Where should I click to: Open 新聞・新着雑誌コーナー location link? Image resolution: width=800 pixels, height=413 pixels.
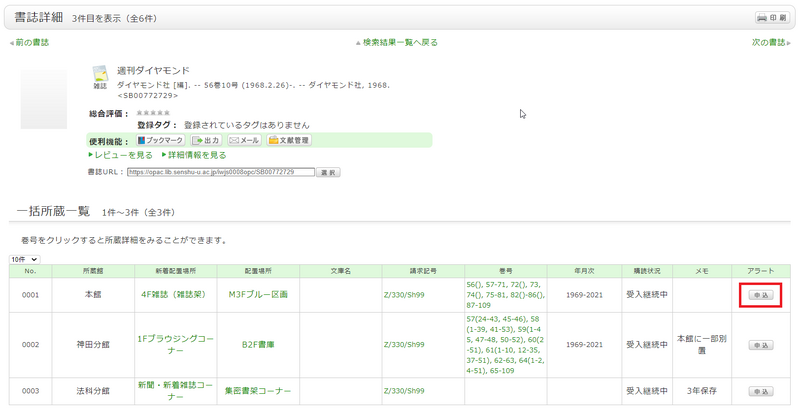coord(176,391)
